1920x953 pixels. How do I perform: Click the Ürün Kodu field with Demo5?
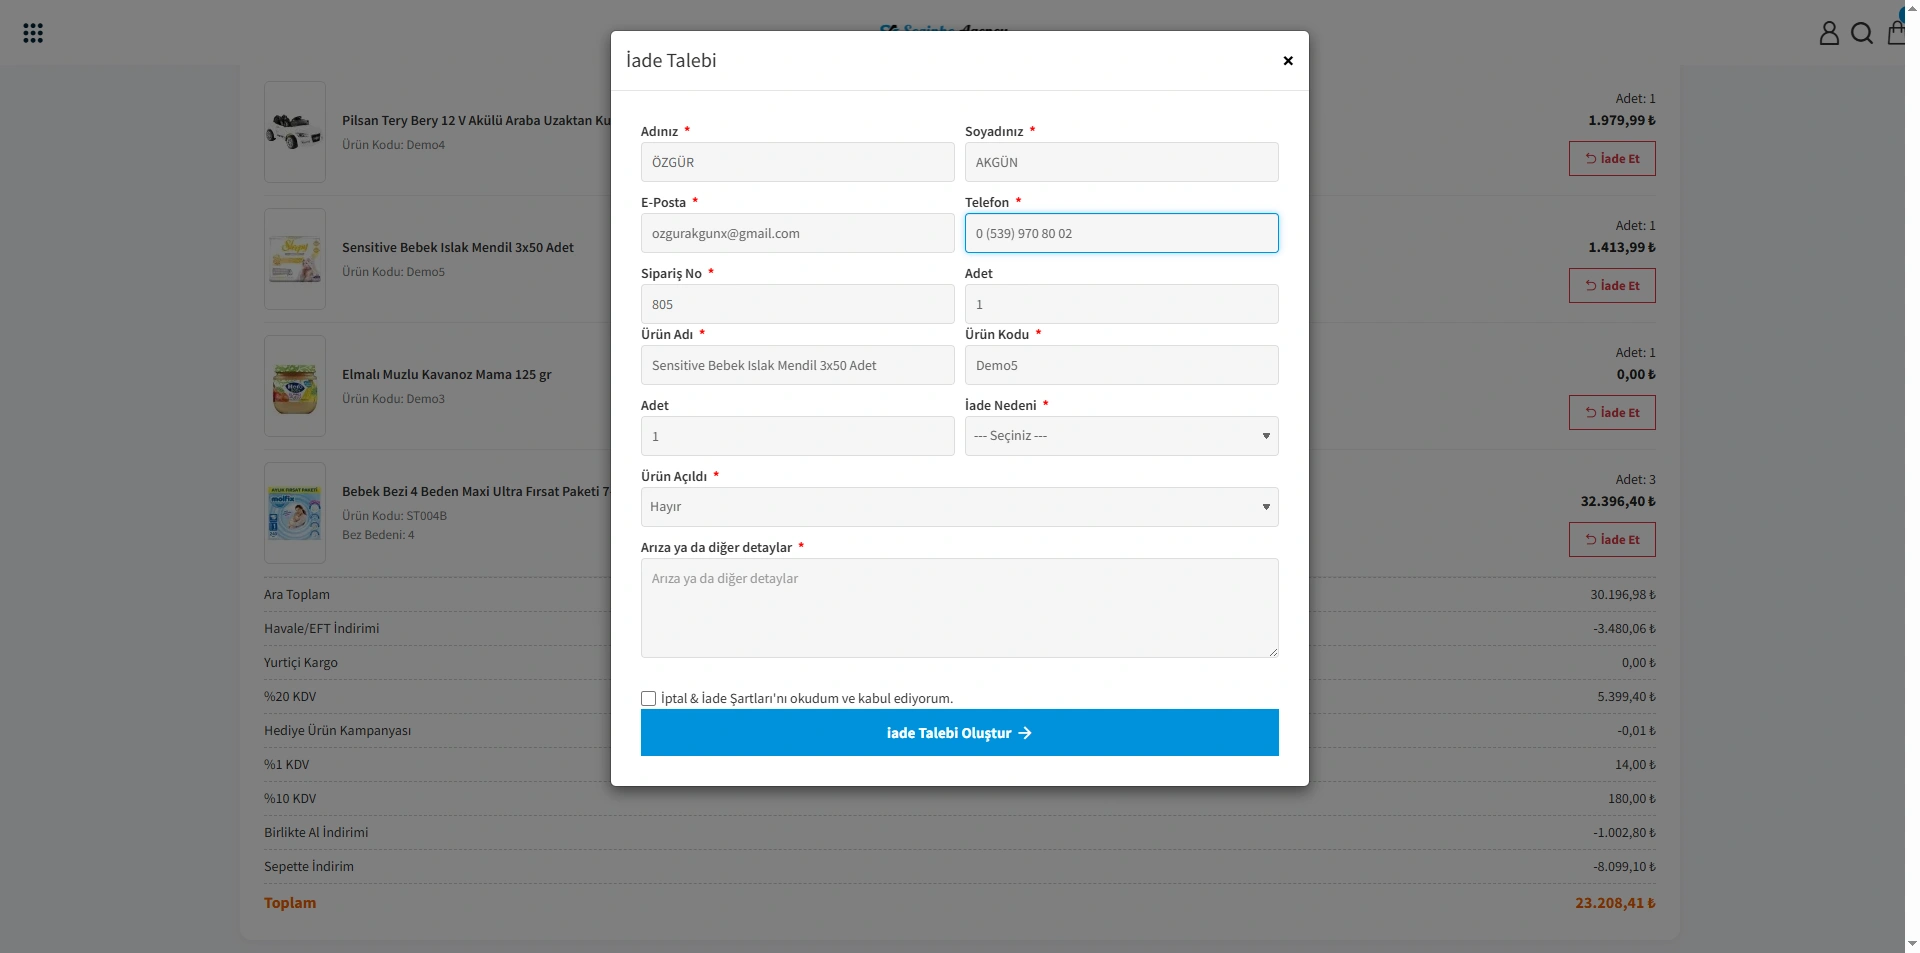[1121, 365]
